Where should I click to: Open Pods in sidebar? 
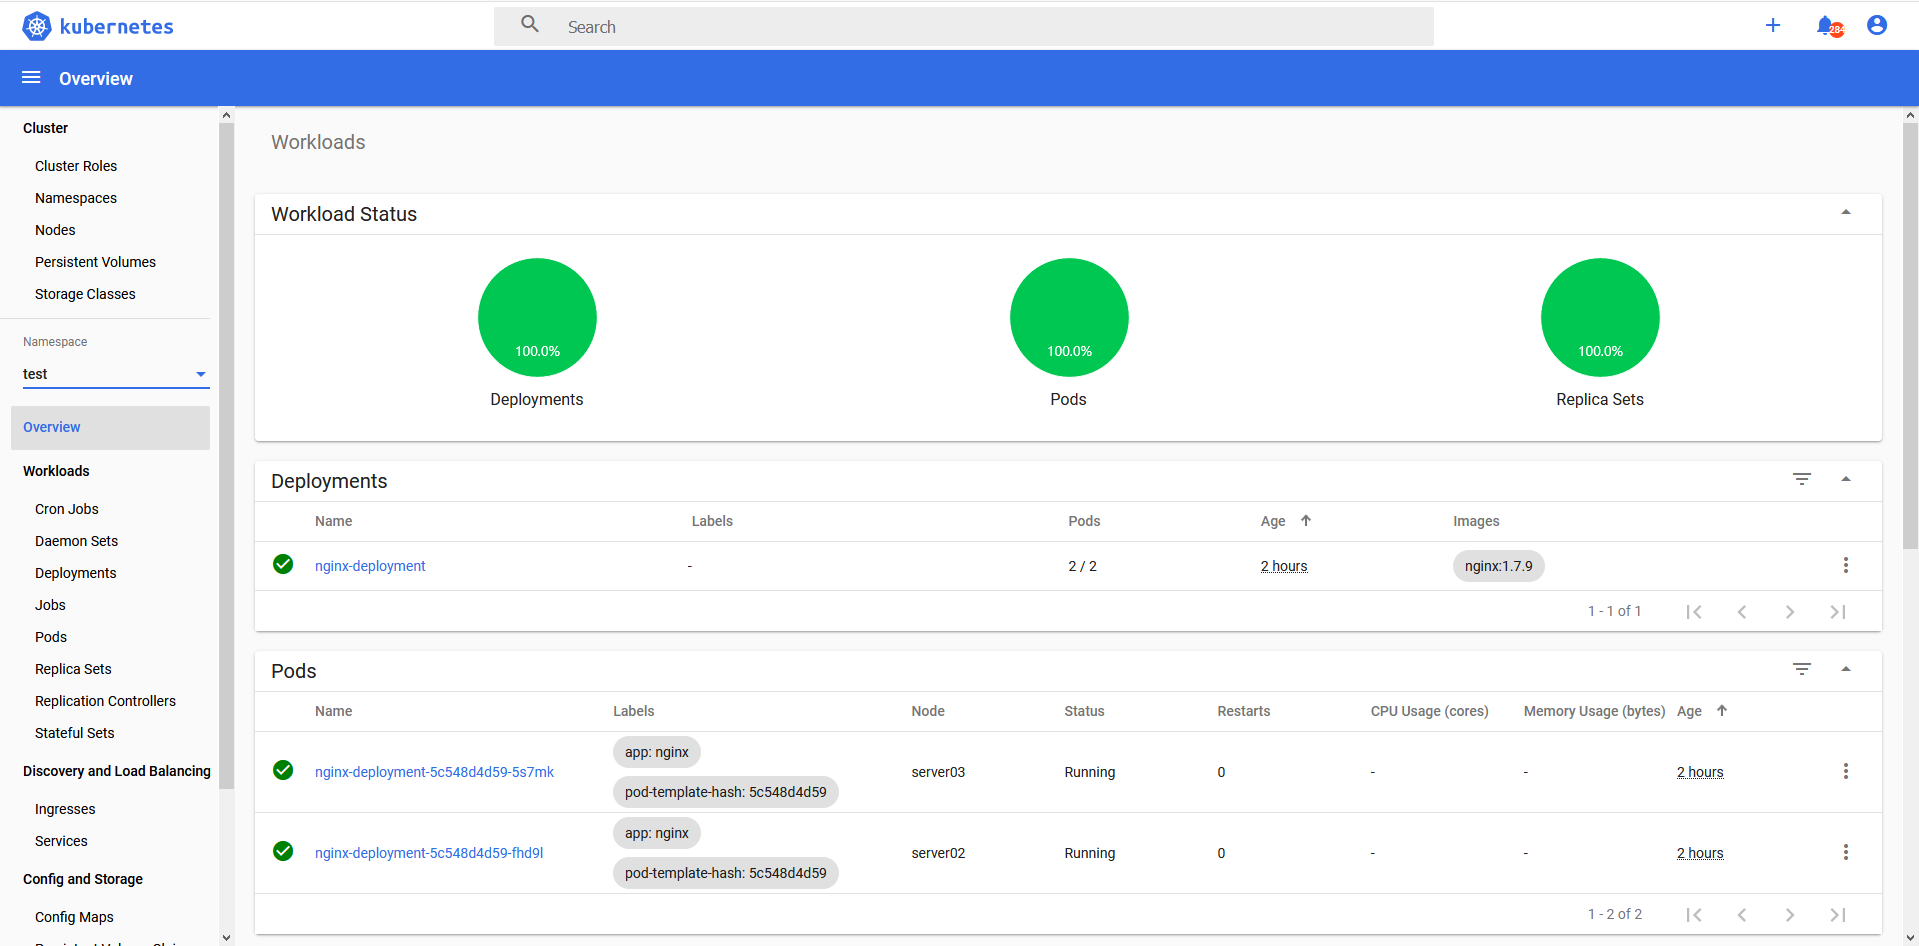tap(51, 637)
